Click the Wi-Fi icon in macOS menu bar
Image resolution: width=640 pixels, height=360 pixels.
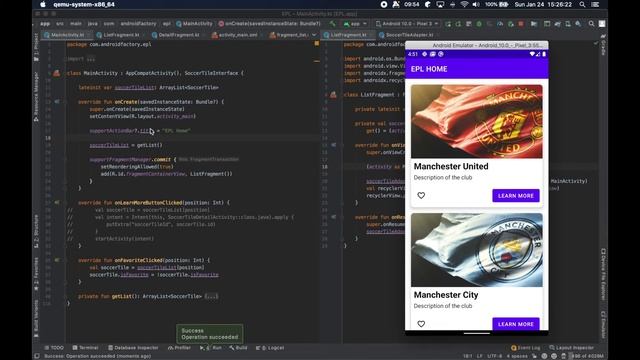click(x=464, y=4)
